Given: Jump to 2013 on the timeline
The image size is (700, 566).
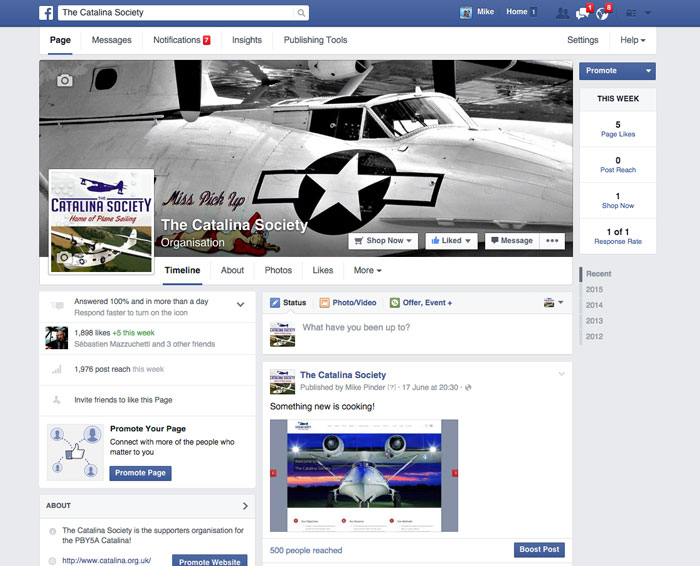Looking at the screenshot, I should coord(594,321).
